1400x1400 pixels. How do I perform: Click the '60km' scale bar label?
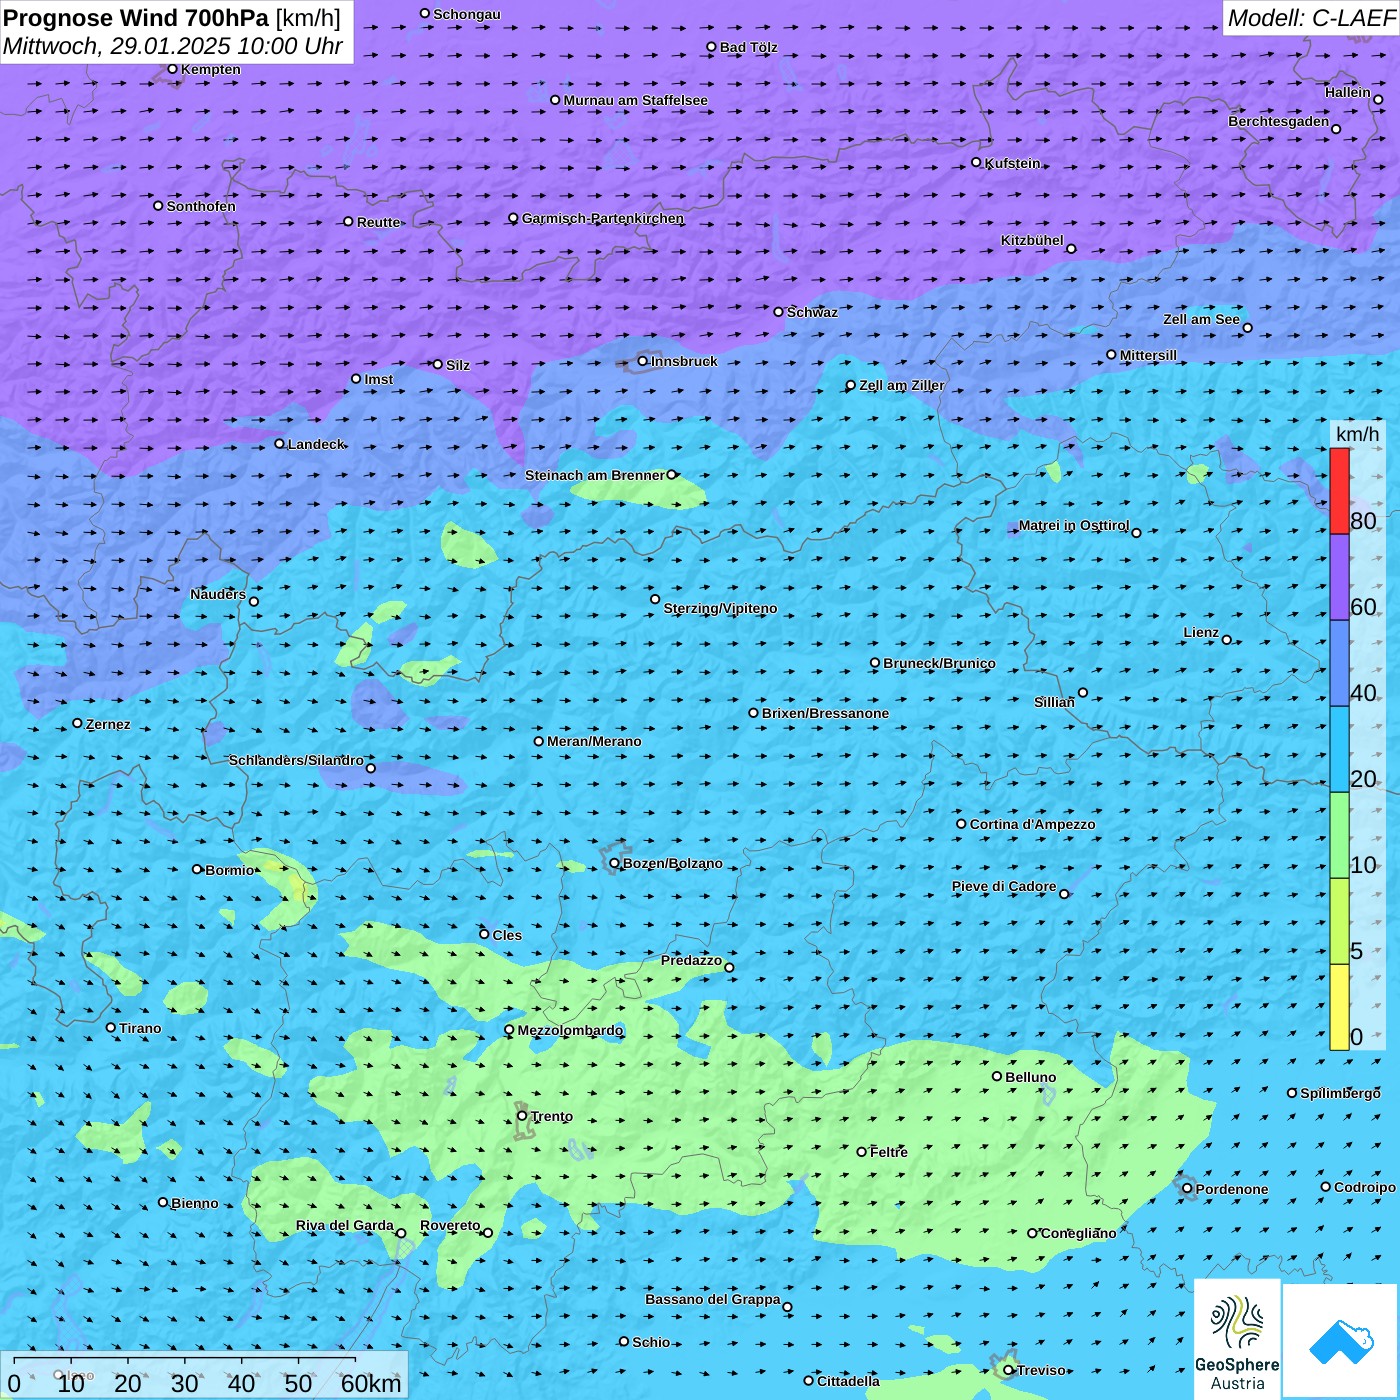(371, 1383)
